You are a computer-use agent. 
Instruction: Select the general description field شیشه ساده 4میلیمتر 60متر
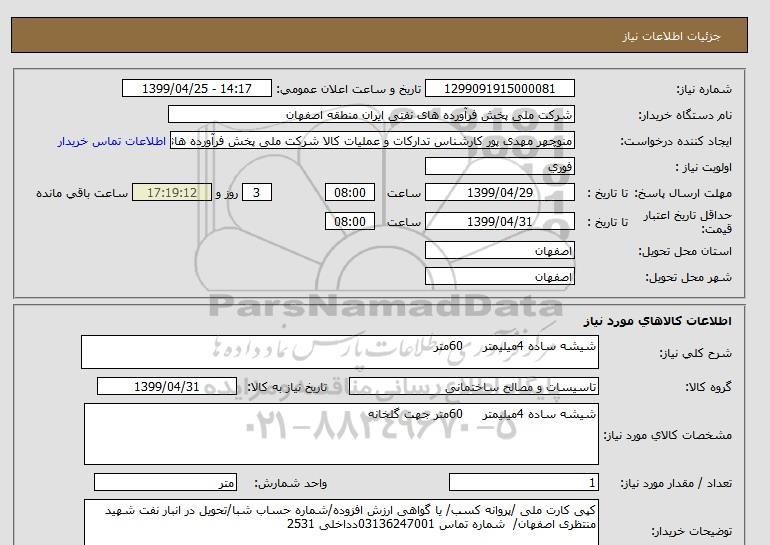(340, 352)
